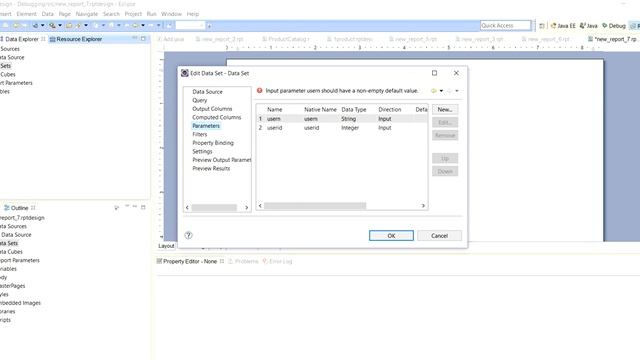640x360 pixels.
Task: Maximize the Data Explorer panel icon
Action: pos(143,38)
